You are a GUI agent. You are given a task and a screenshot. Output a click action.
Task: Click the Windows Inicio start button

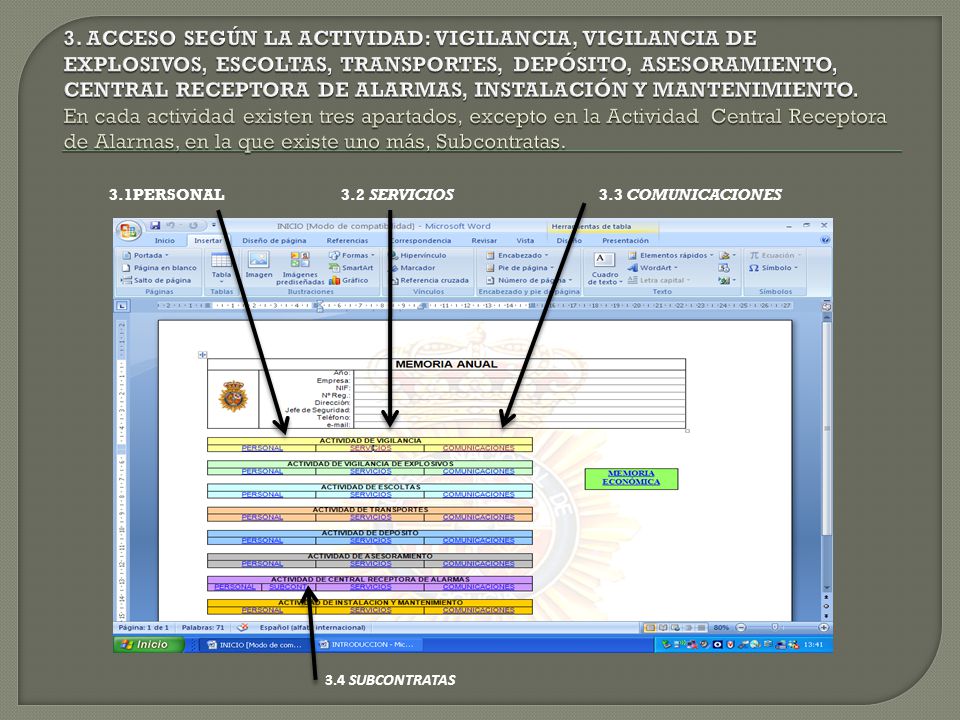(149, 644)
